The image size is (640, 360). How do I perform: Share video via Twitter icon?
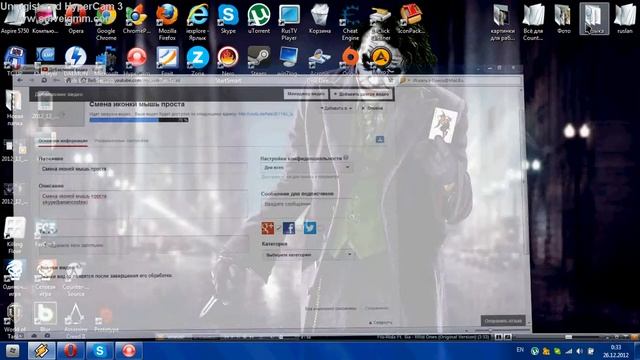click(310, 228)
